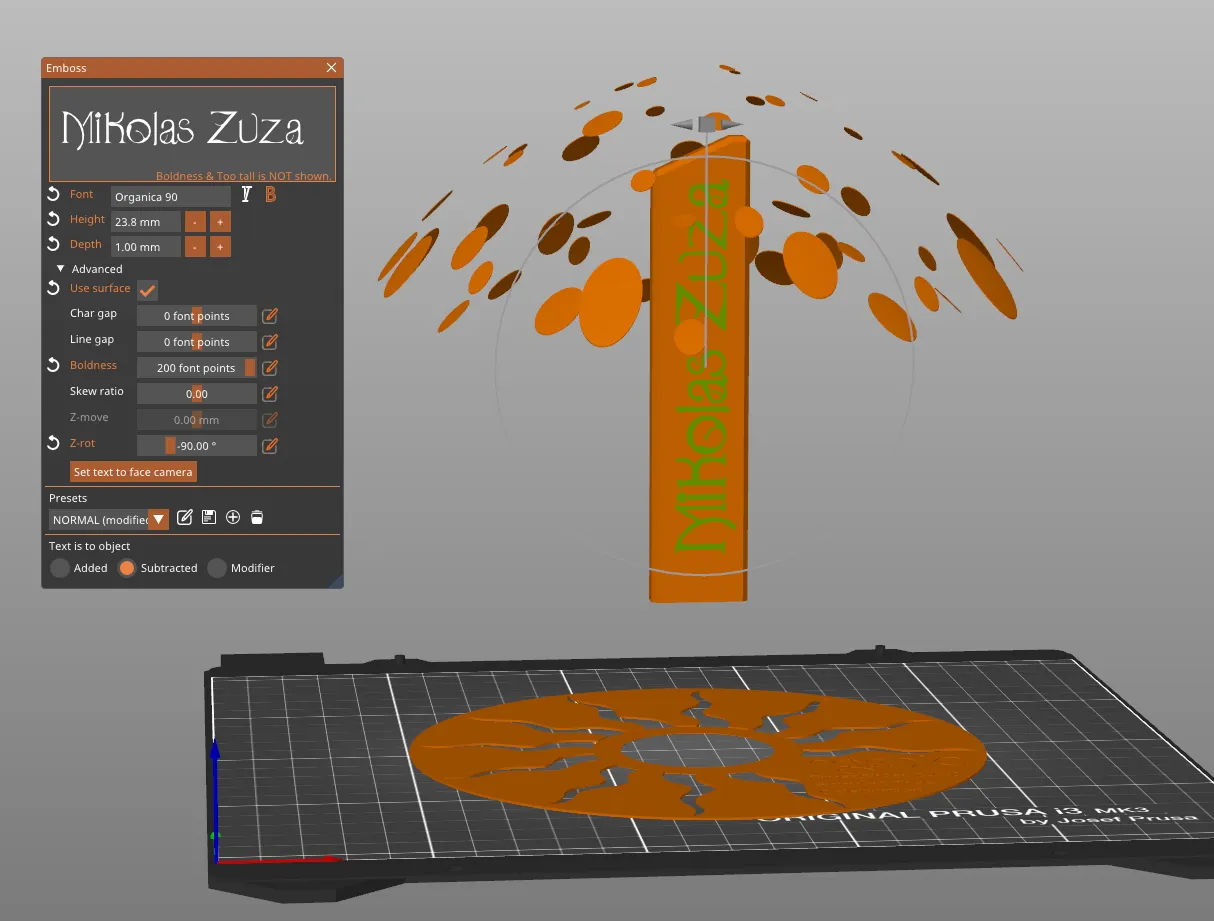Viewport: 1214px width, 921px height.
Task: Decrease Depth with the minus button
Action: (195, 247)
